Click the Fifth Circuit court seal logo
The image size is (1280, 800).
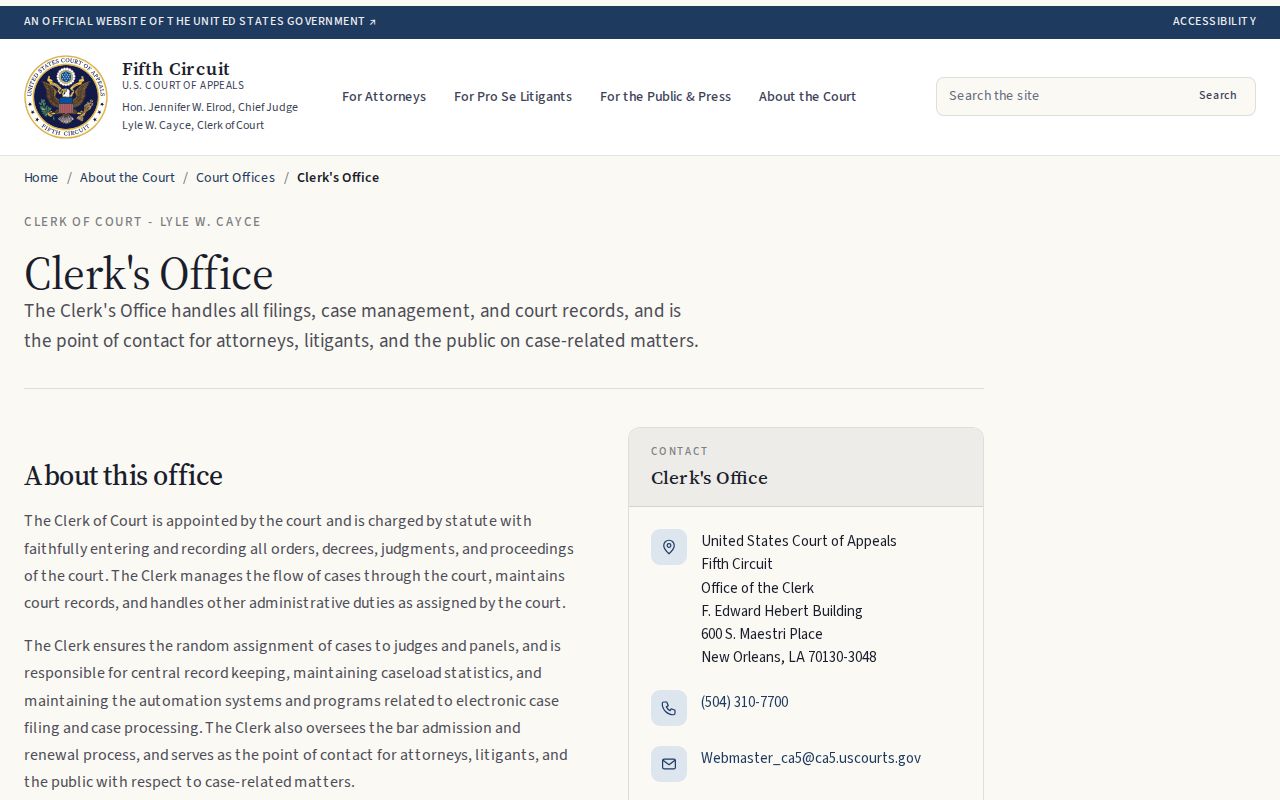point(66,97)
